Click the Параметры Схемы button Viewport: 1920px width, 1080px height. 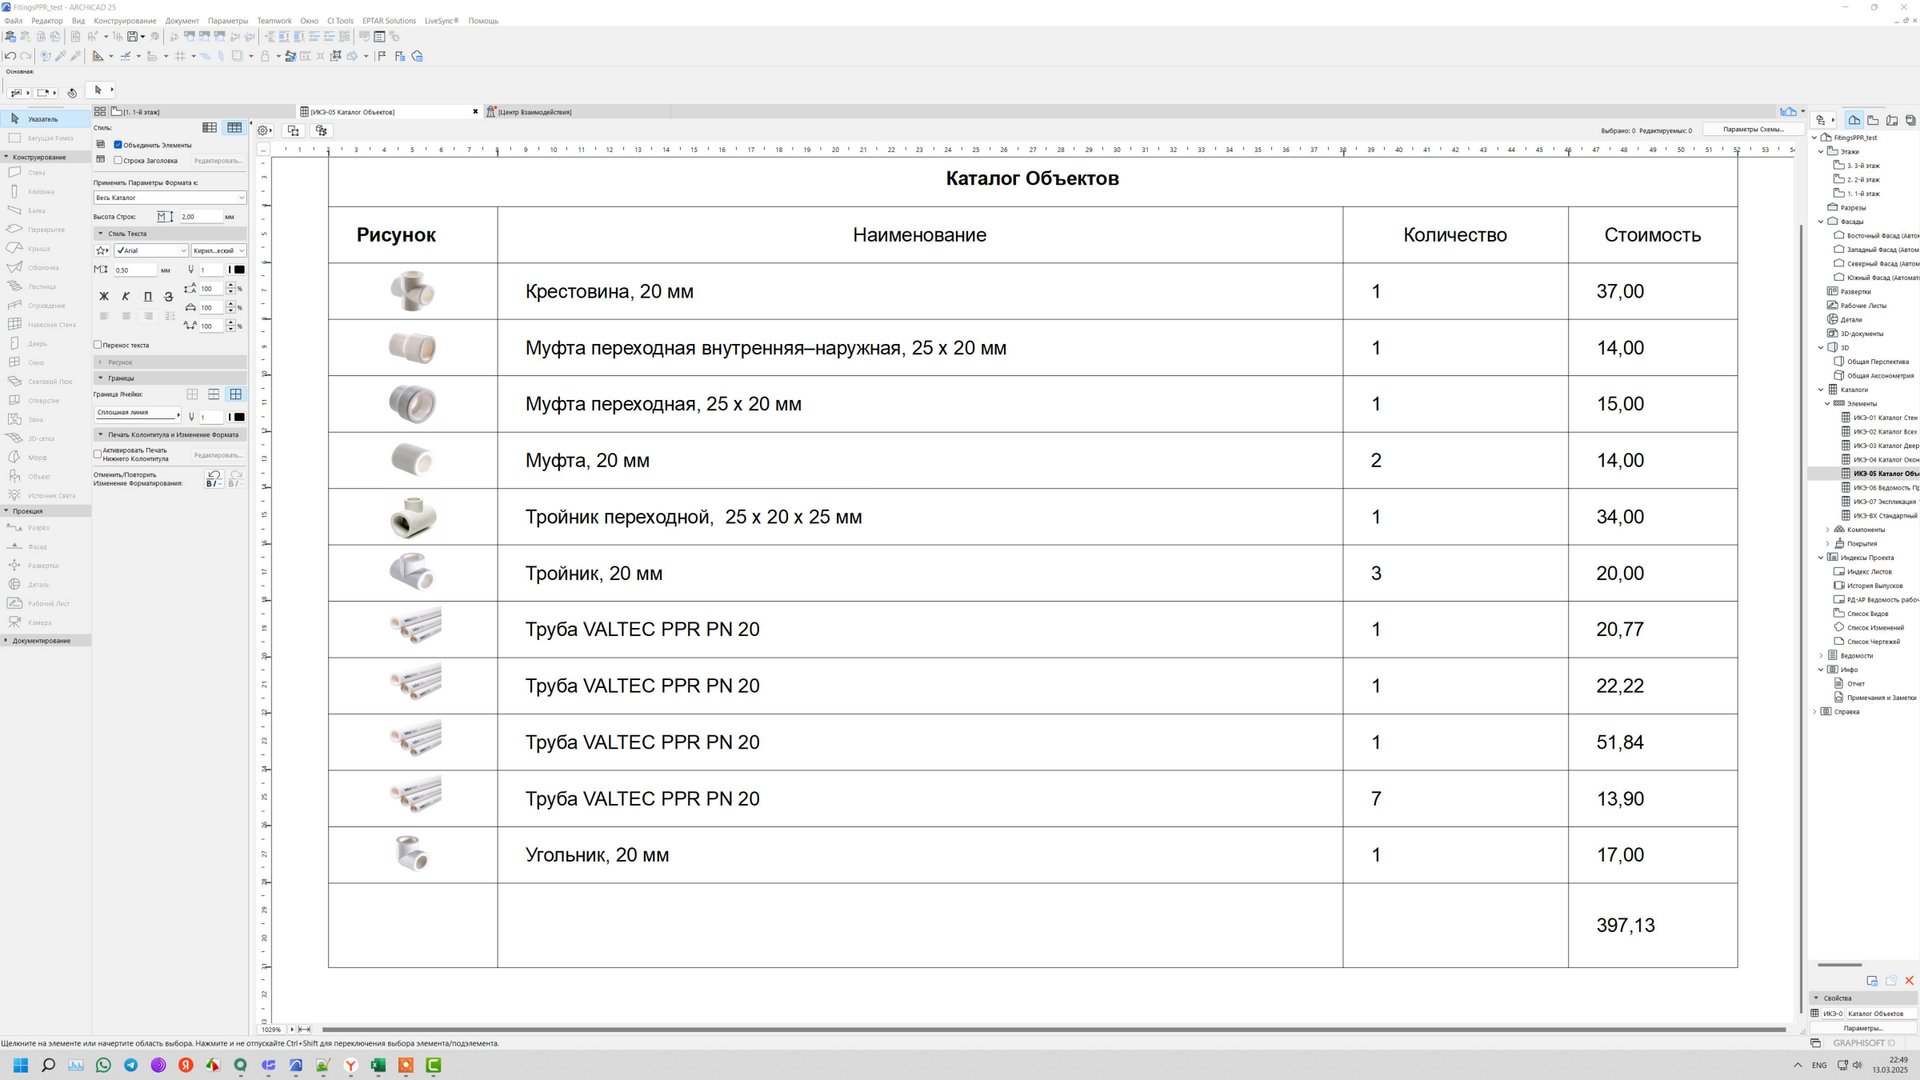1752,129
